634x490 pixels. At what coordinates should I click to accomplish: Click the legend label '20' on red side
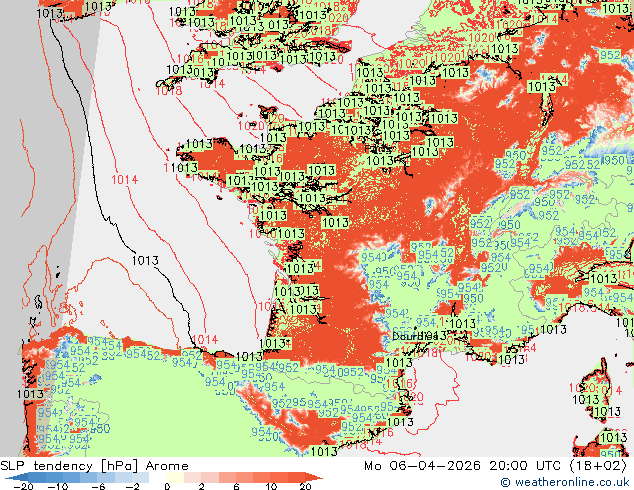pos(305,486)
